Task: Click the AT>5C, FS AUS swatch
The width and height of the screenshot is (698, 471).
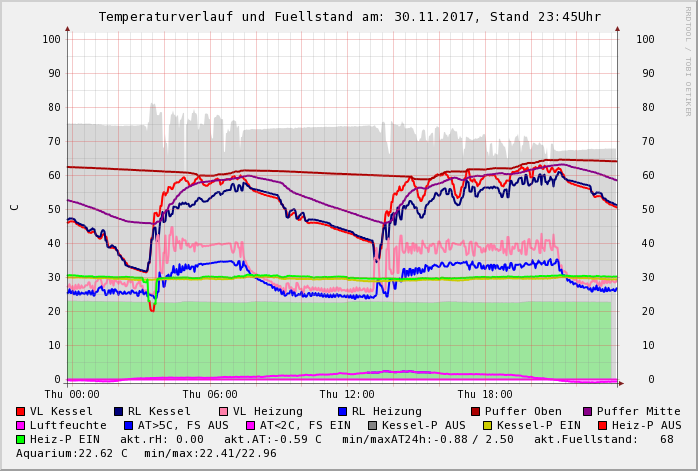Action: (x=129, y=425)
